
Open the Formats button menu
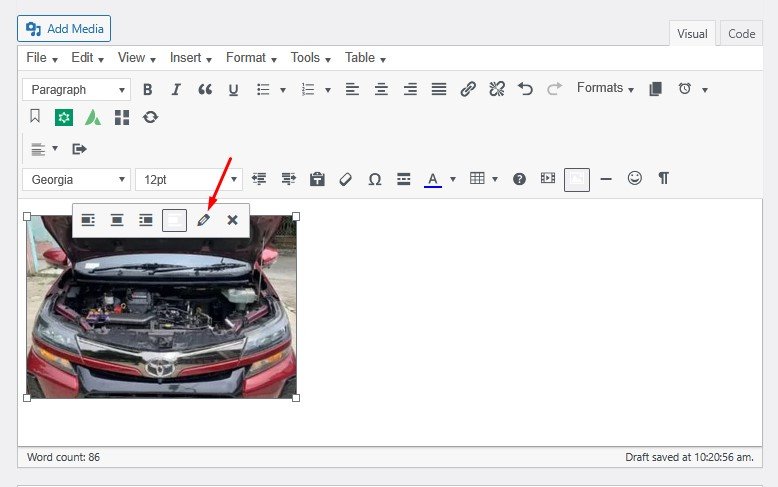[605, 88]
